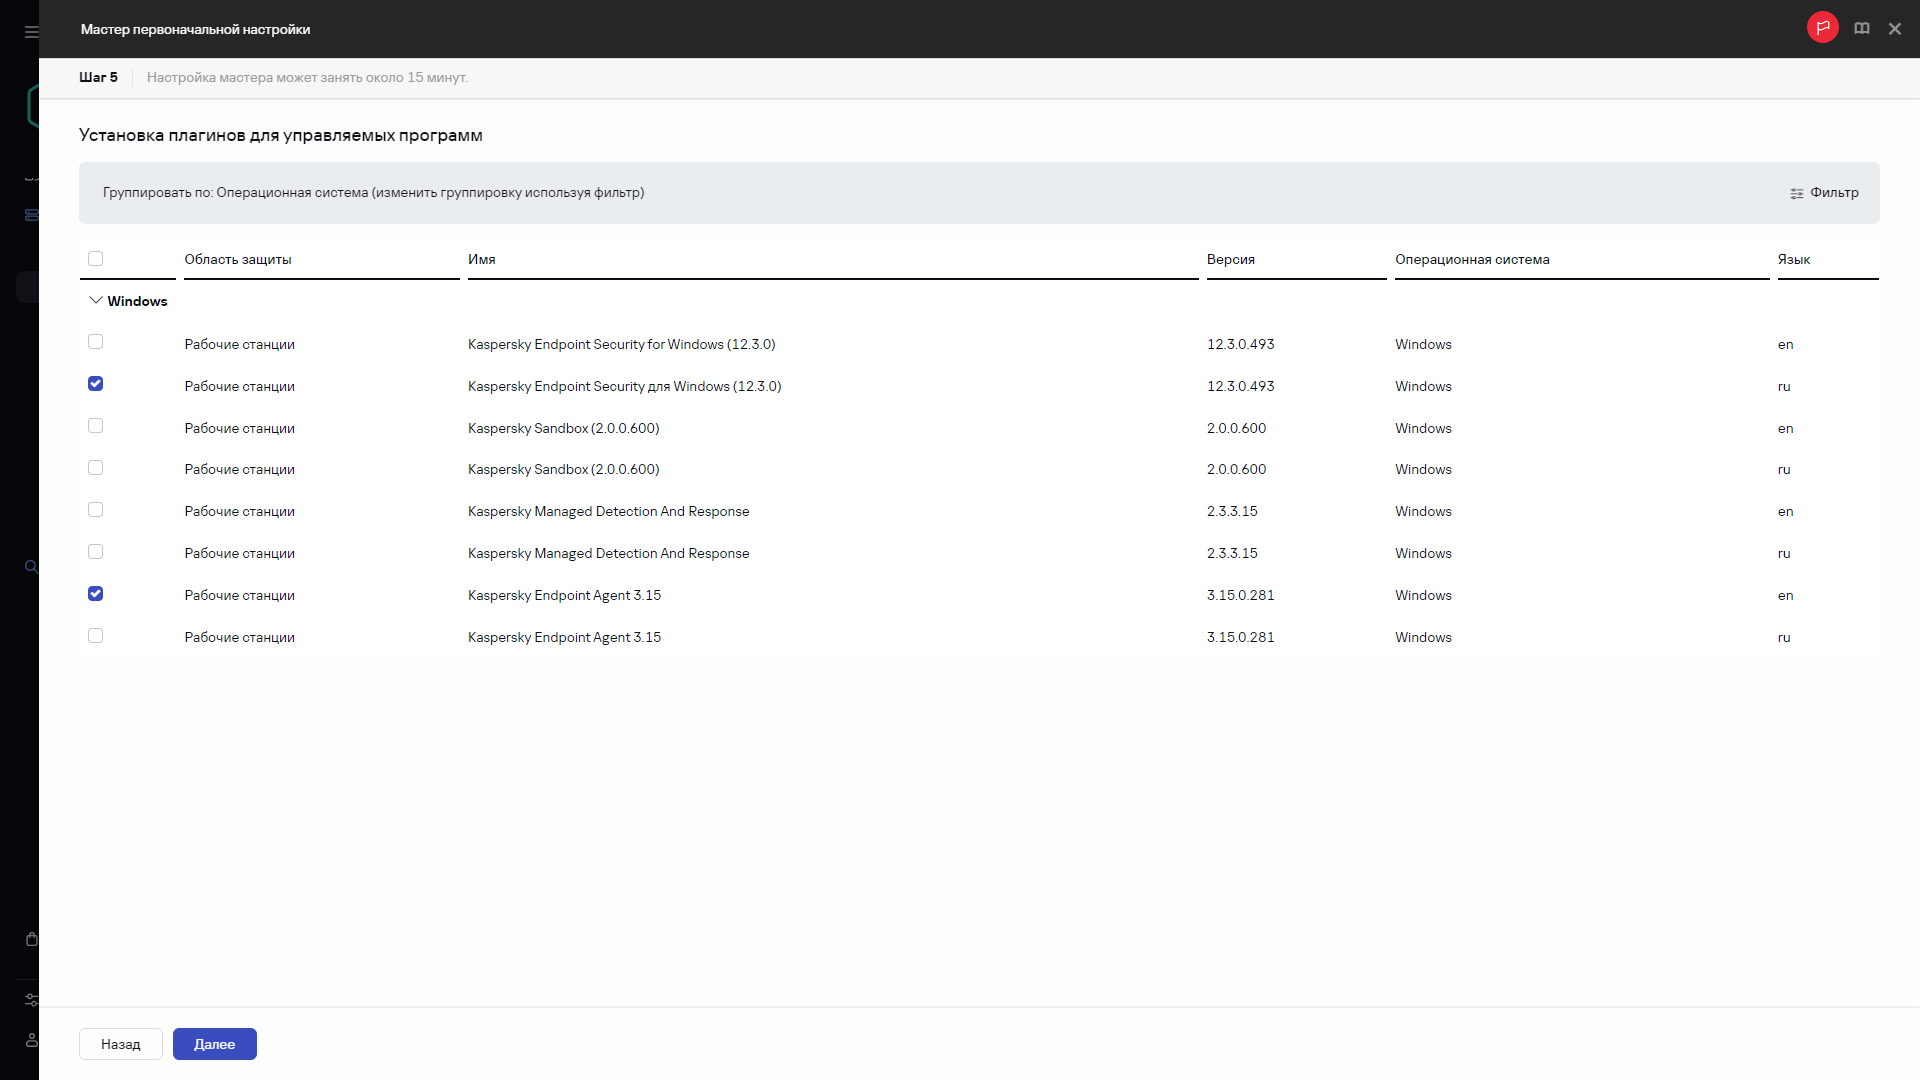Image resolution: width=1920 pixels, height=1080 pixels.
Task: Check Managed Detection And Response ru plugin
Action: pyautogui.click(x=95, y=552)
